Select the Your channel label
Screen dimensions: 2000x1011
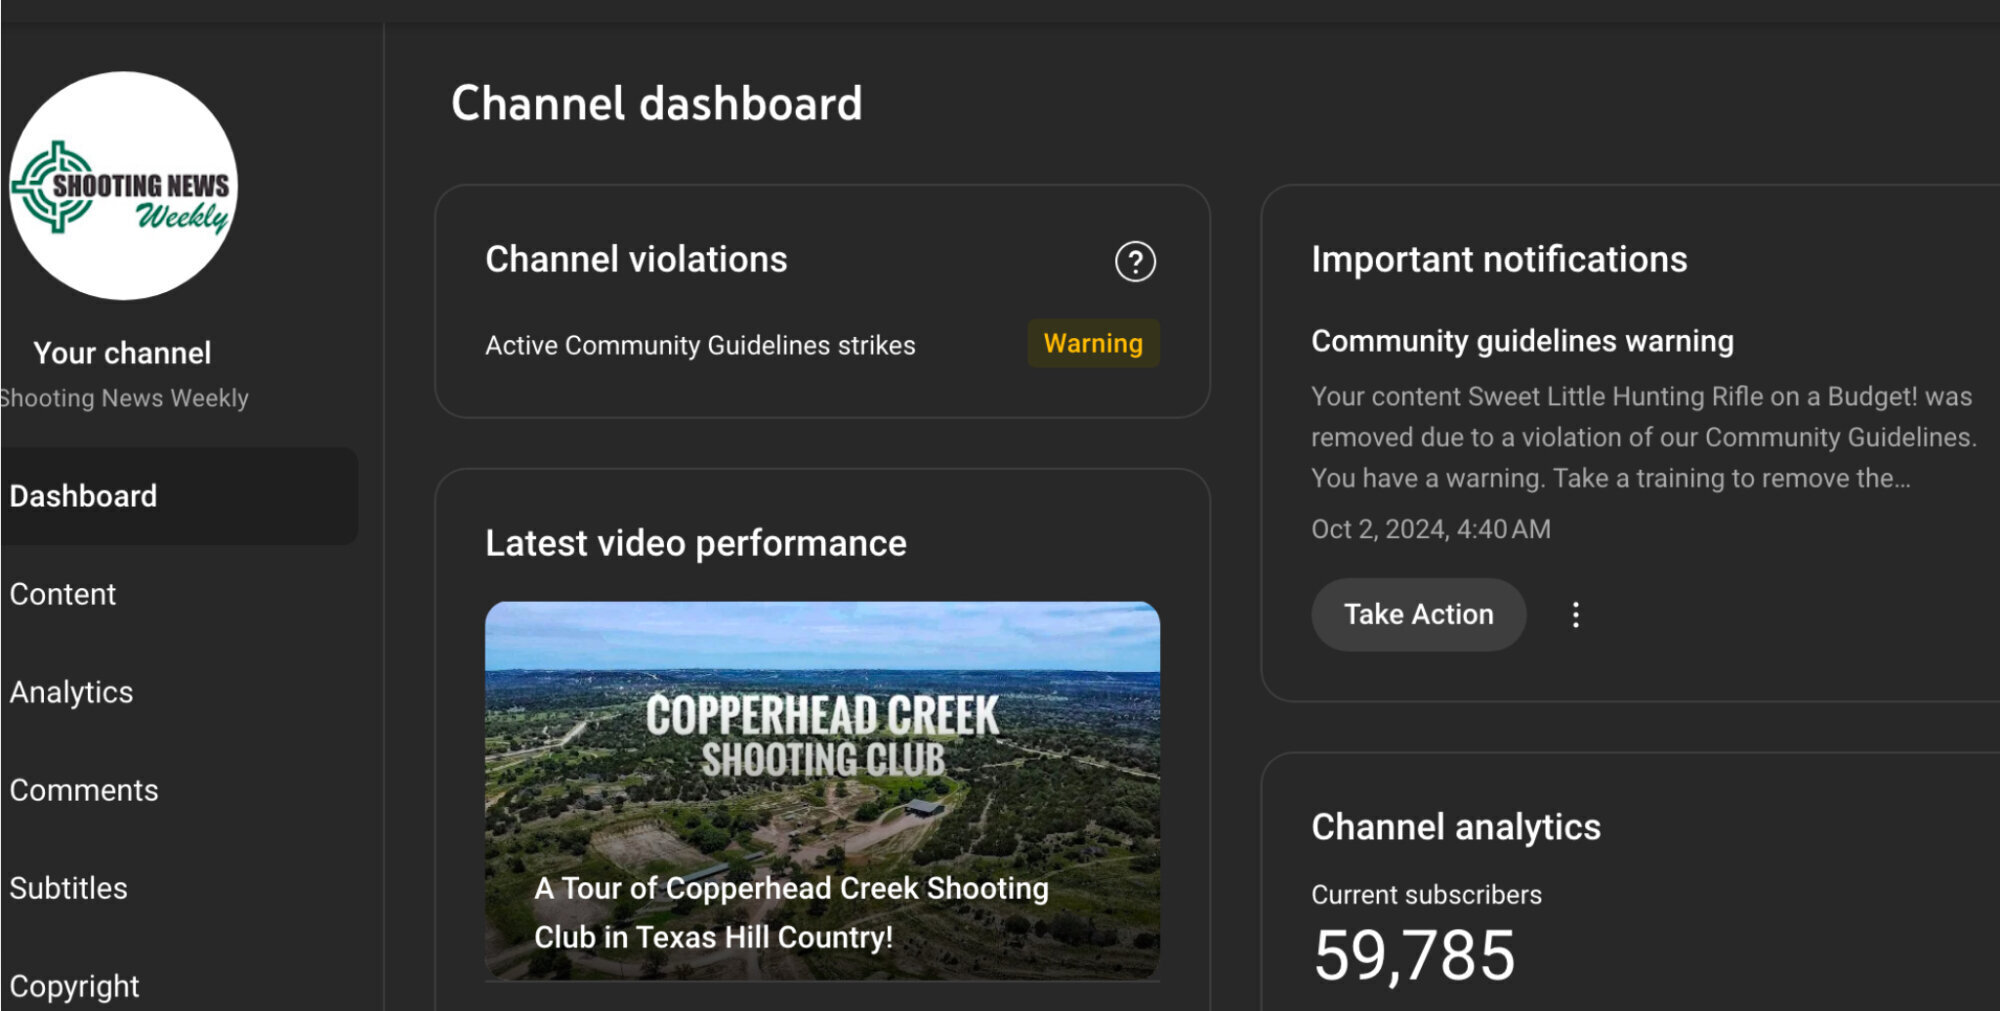click(x=123, y=353)
